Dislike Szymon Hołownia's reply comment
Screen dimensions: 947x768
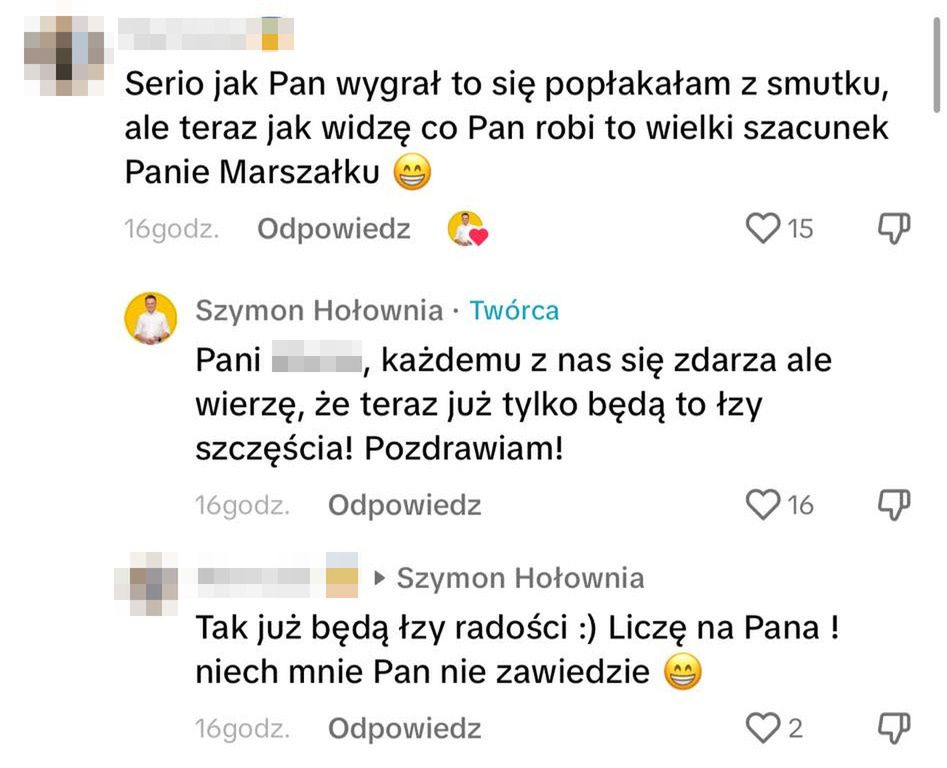[894, 505]
